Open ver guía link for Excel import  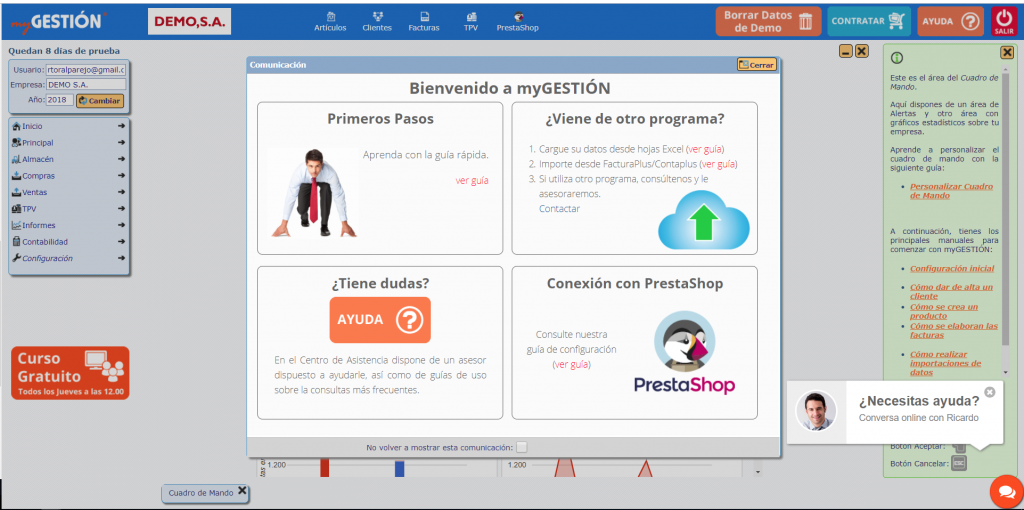(705, 149)
